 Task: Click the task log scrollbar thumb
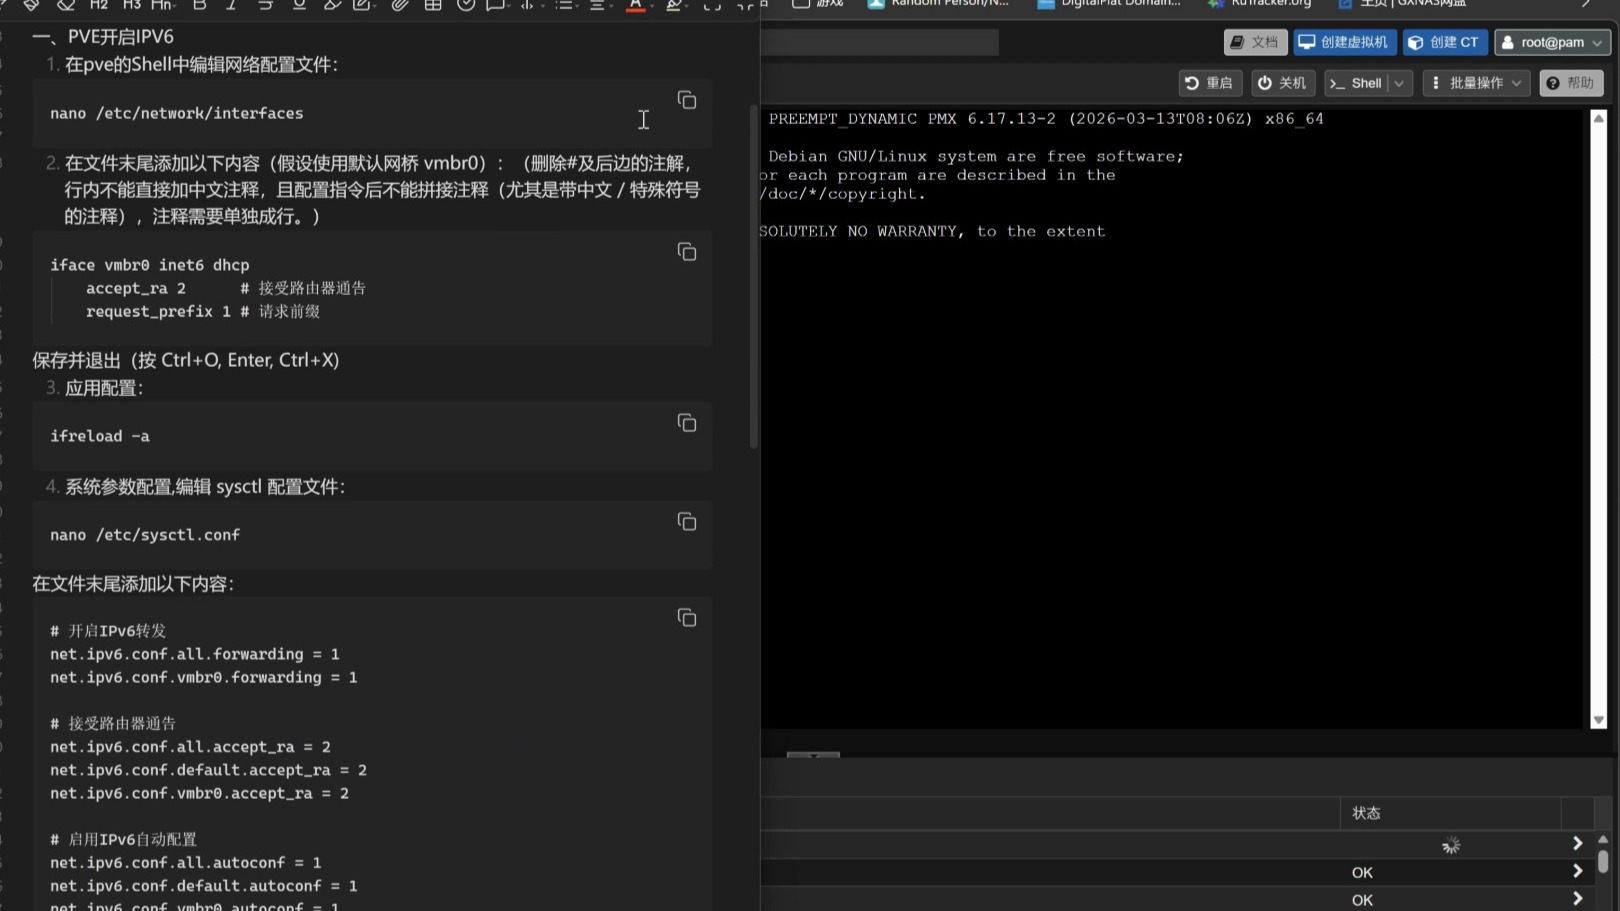pos(1603,861)
